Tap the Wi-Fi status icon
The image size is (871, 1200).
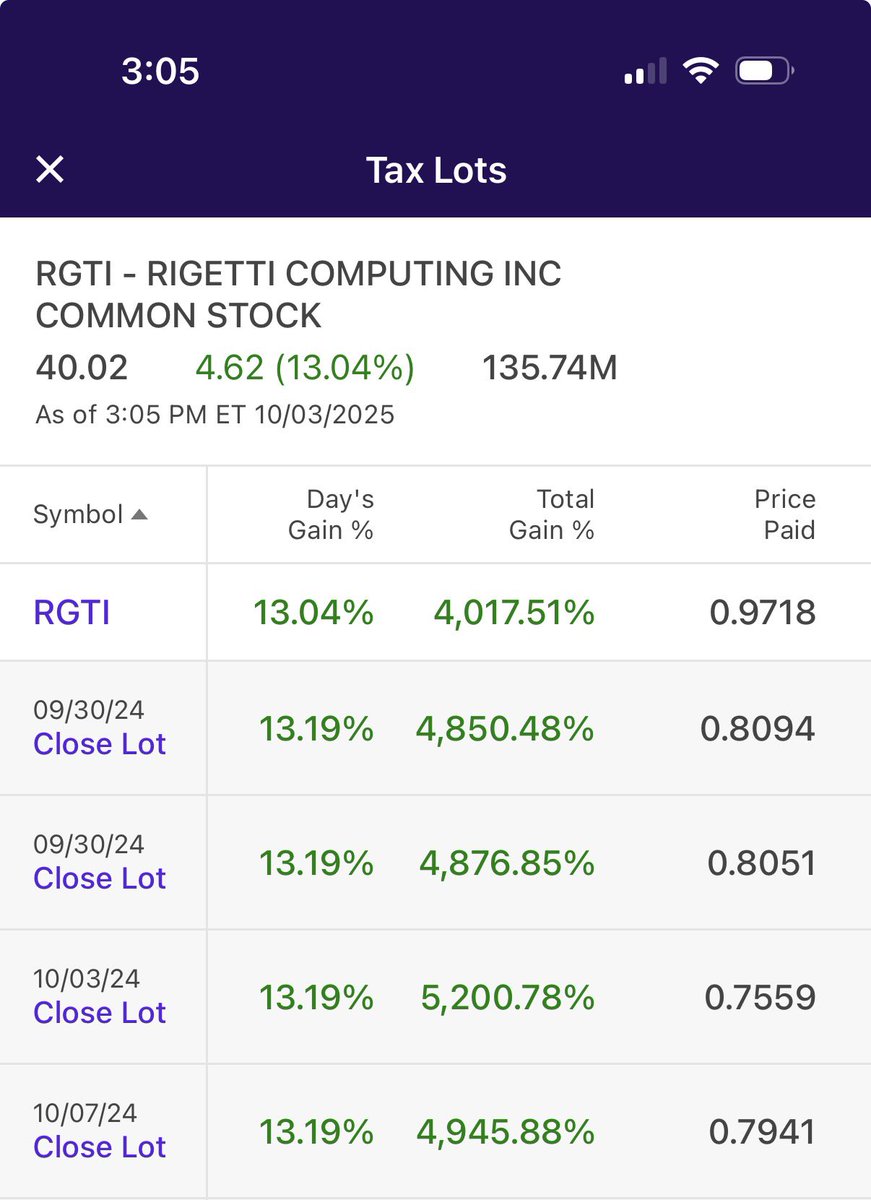click(x=701, y=70)
